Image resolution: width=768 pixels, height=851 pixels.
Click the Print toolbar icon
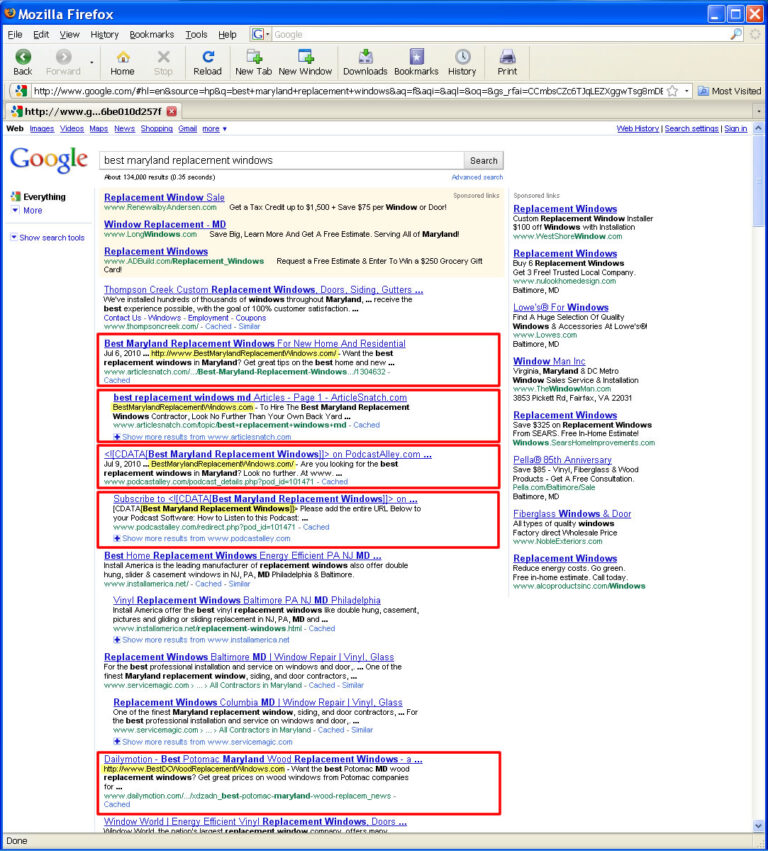coord(507,56)
